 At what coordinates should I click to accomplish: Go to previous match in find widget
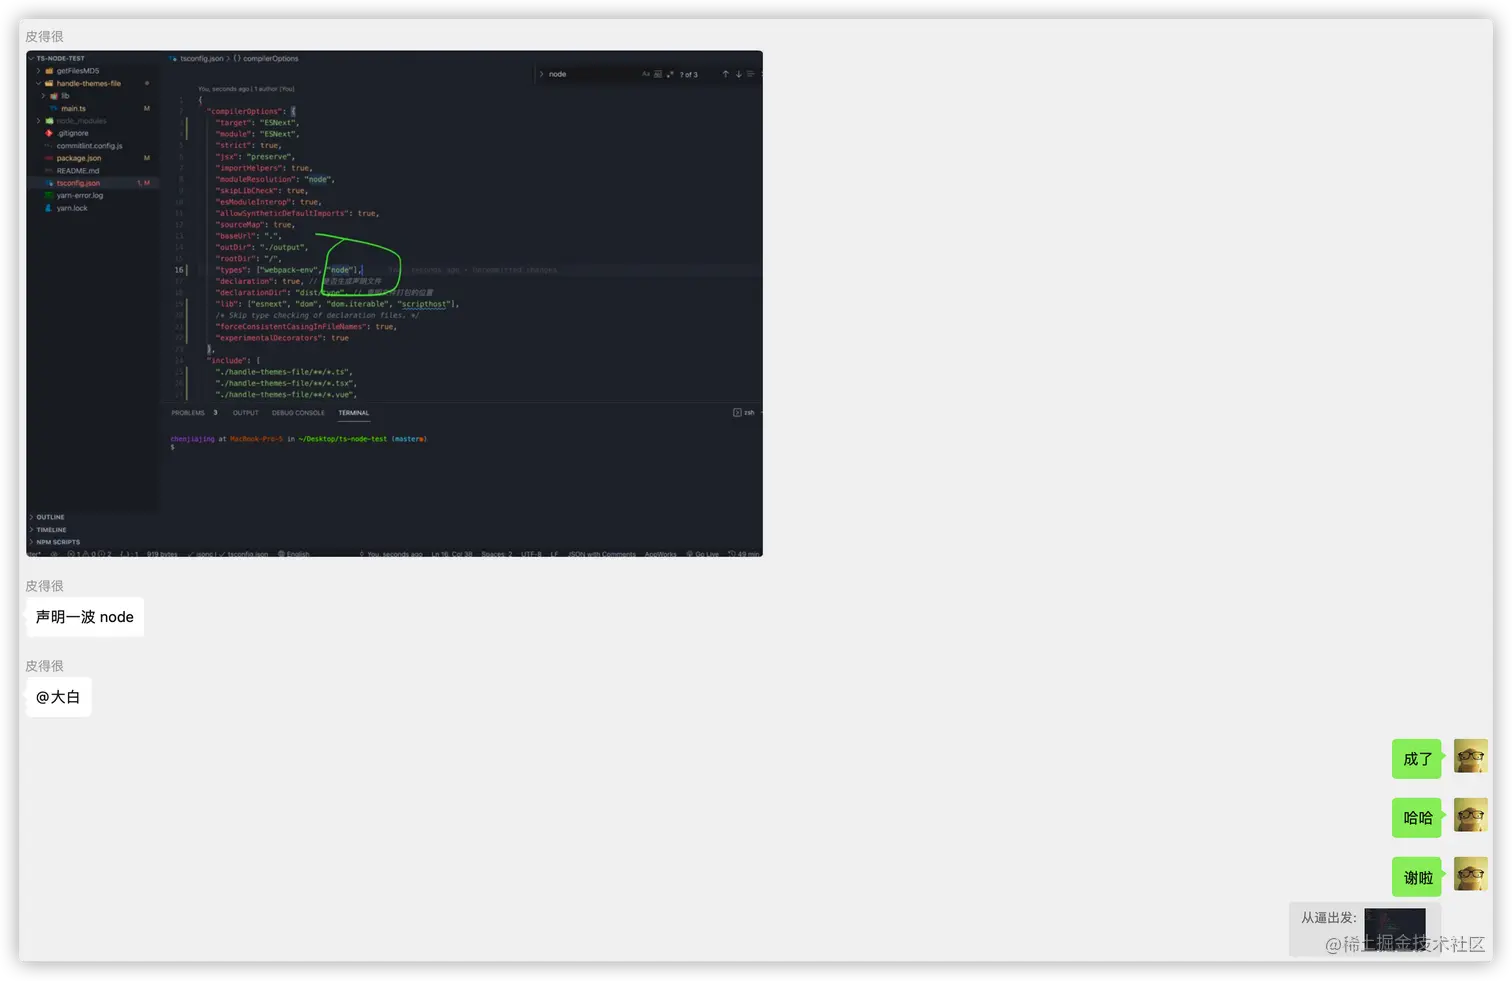pyautogui.click(x=725, y=74)
